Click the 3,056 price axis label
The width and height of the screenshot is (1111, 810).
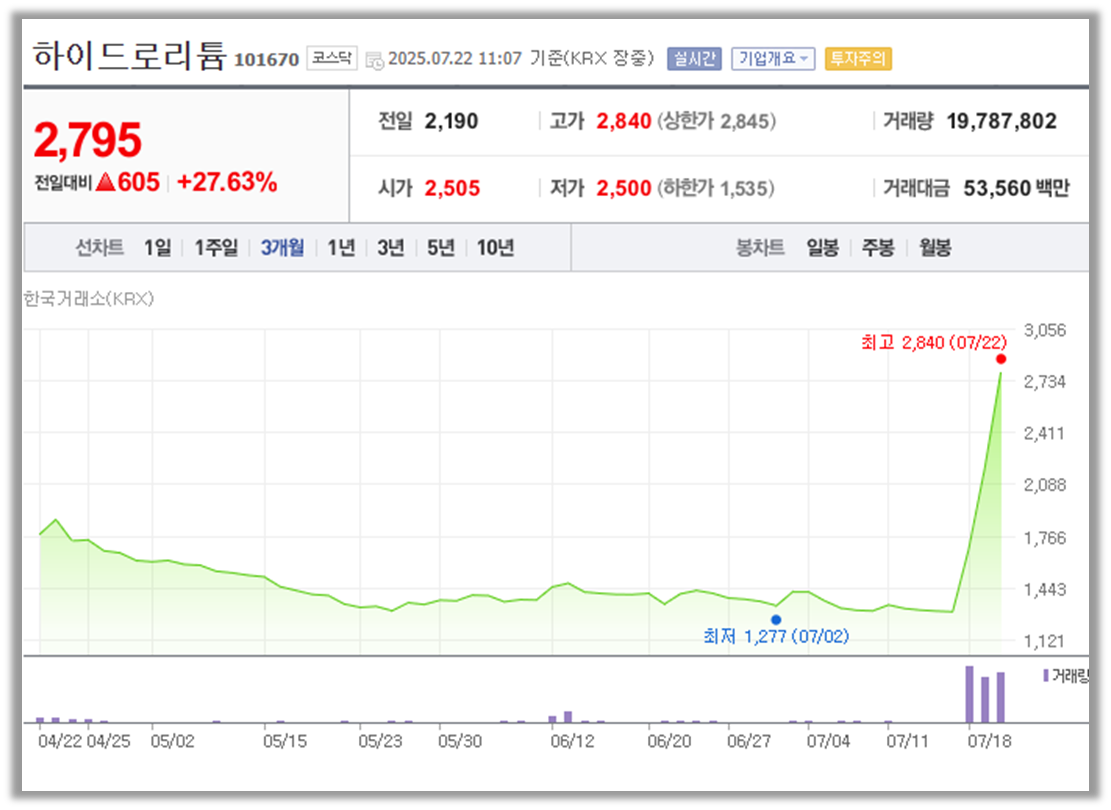[1044, 330]
